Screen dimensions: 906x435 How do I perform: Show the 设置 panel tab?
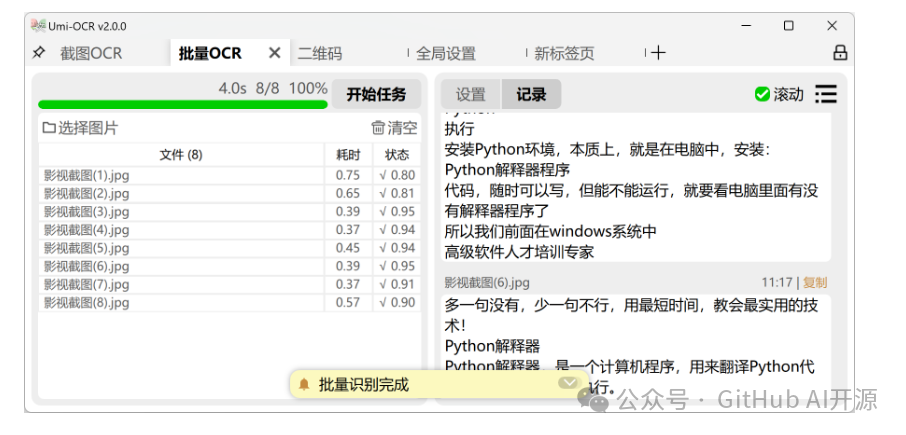tap(471, 94)
